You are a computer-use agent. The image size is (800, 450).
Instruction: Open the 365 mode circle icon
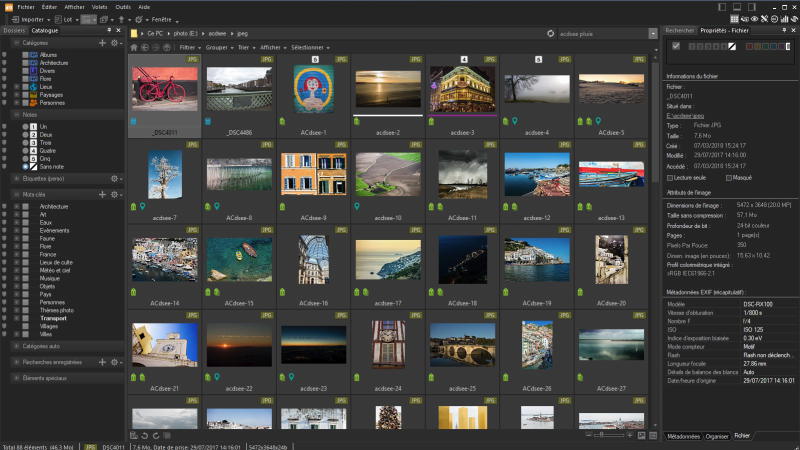click(x=774, y=19)
